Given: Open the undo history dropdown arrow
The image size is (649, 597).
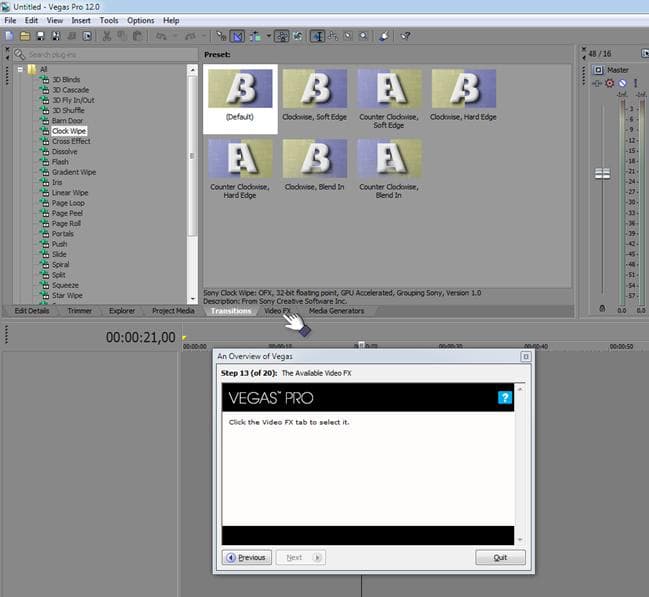Looking at the screenshot, I should coord(175,36).
